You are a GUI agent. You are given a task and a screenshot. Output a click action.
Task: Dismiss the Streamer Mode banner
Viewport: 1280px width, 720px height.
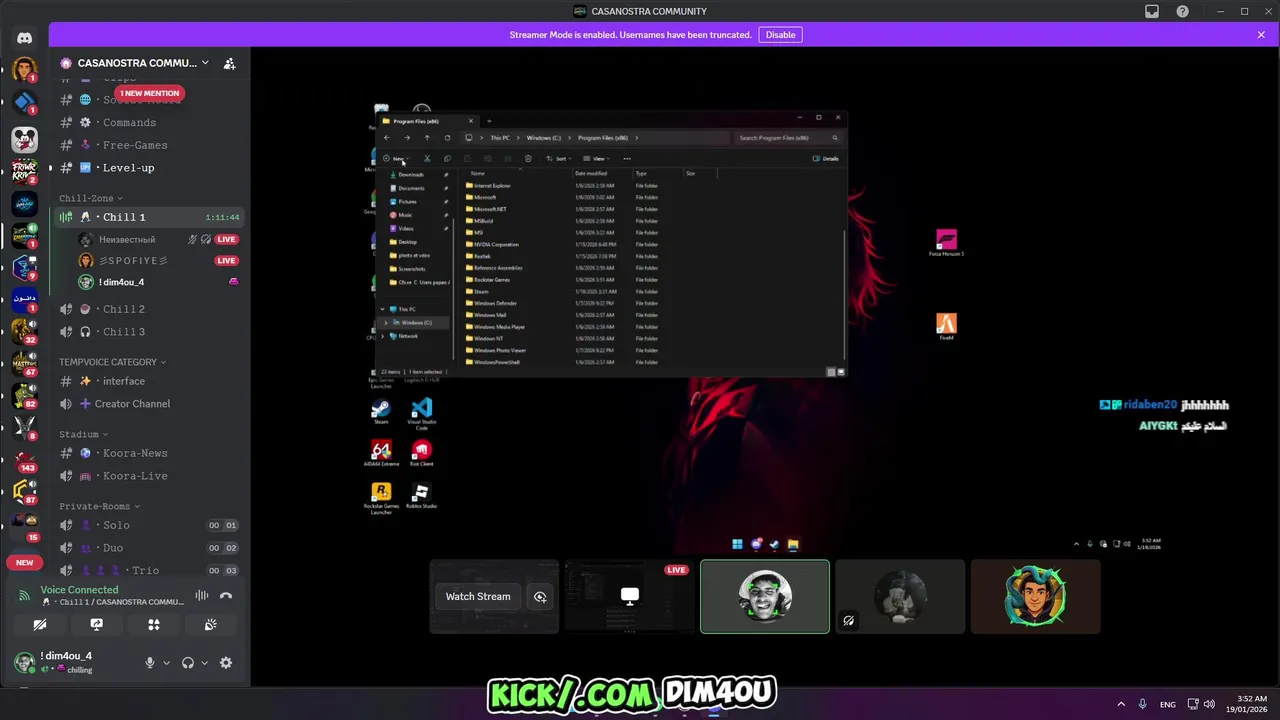(1261, 35)
